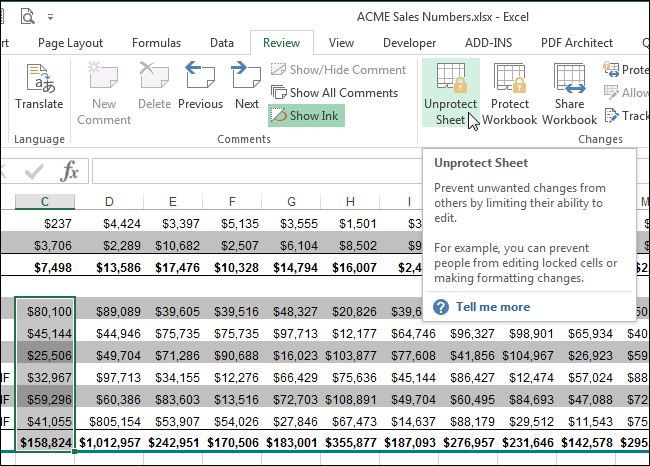Click total cell $1,012,957

pyautogui.click(x=109, y=442)
